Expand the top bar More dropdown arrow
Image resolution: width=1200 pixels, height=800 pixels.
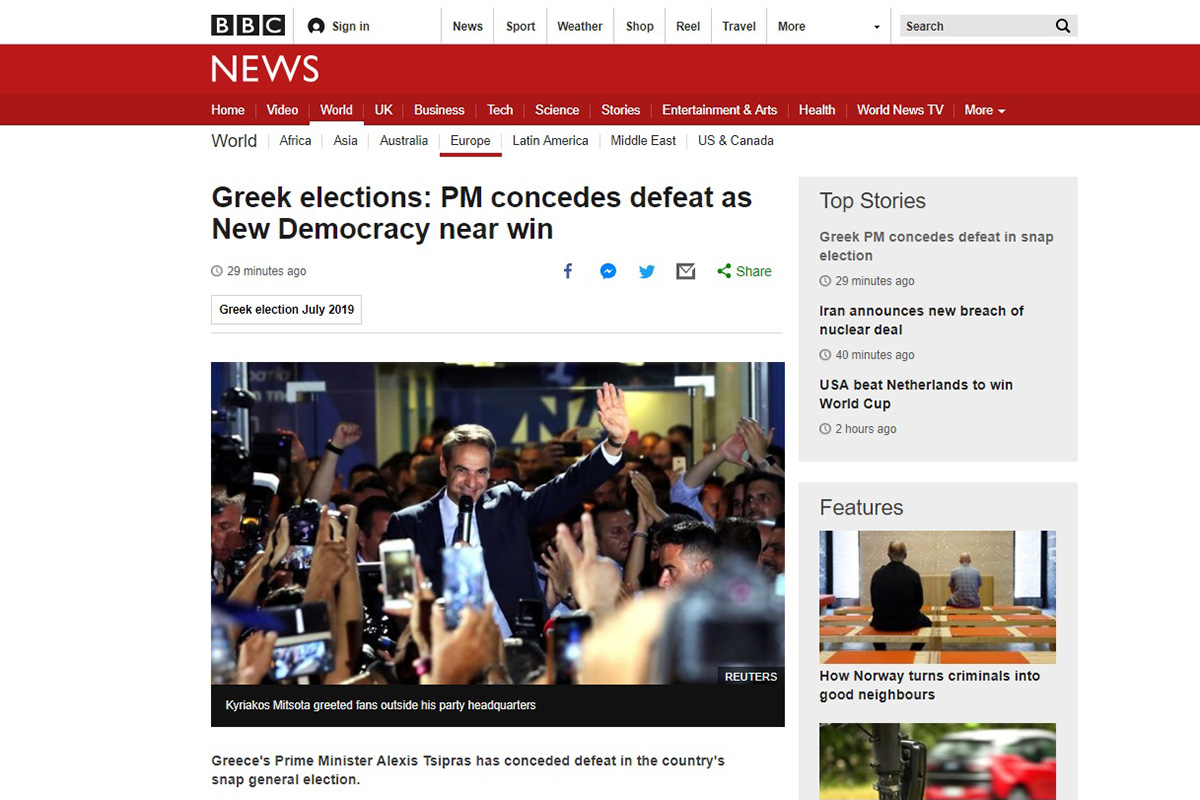click(877, 27)
